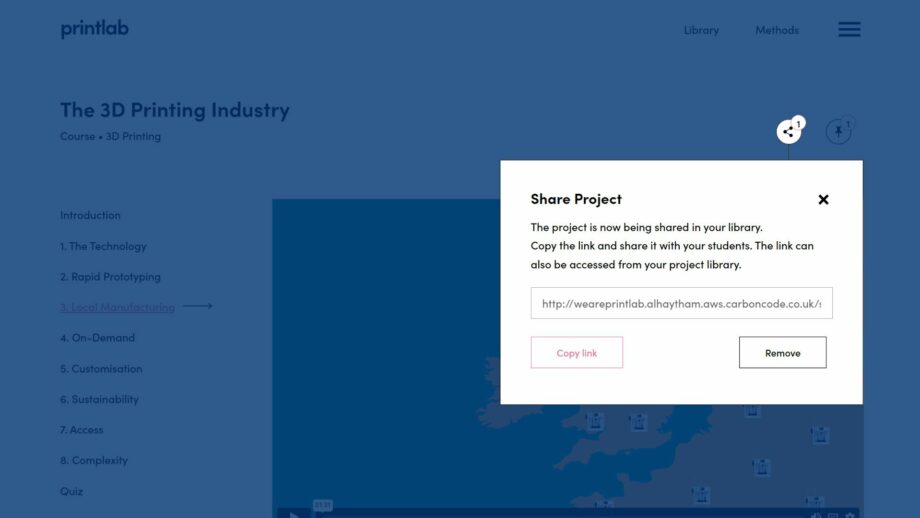Open the Library menu item
The image size is (920, 518).
click(701, 30)
